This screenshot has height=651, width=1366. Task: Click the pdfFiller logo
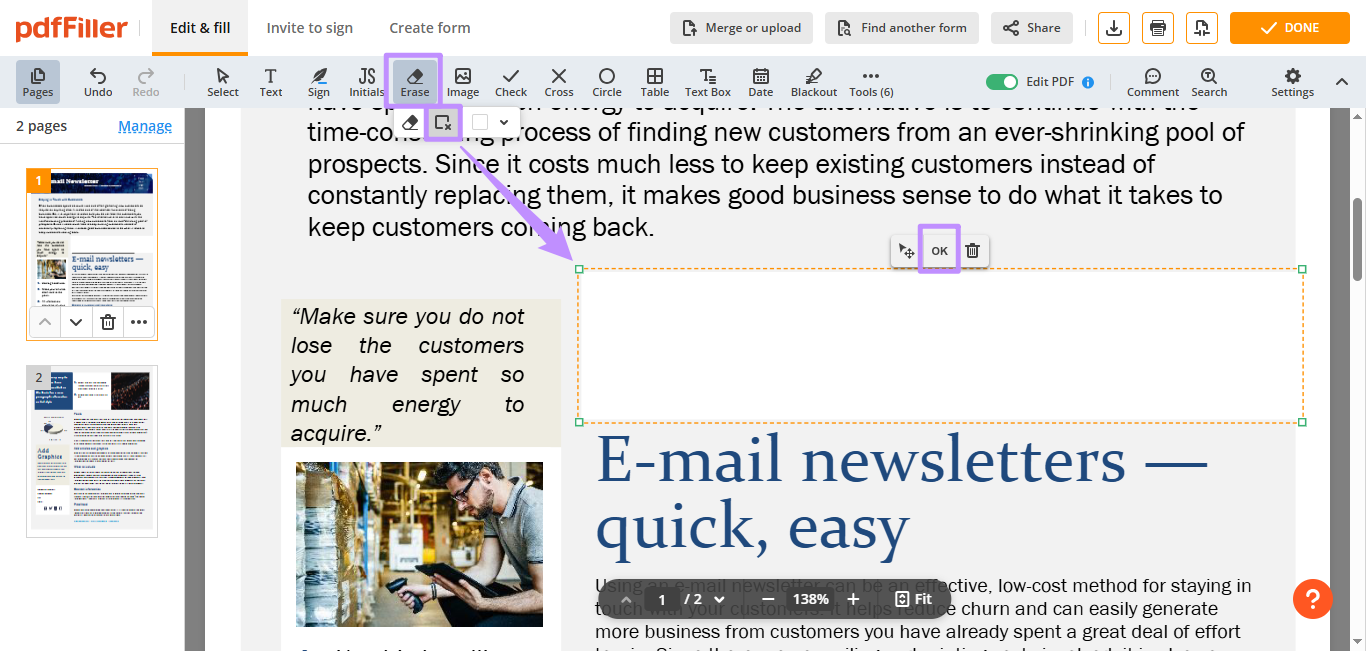pos(72,28)
